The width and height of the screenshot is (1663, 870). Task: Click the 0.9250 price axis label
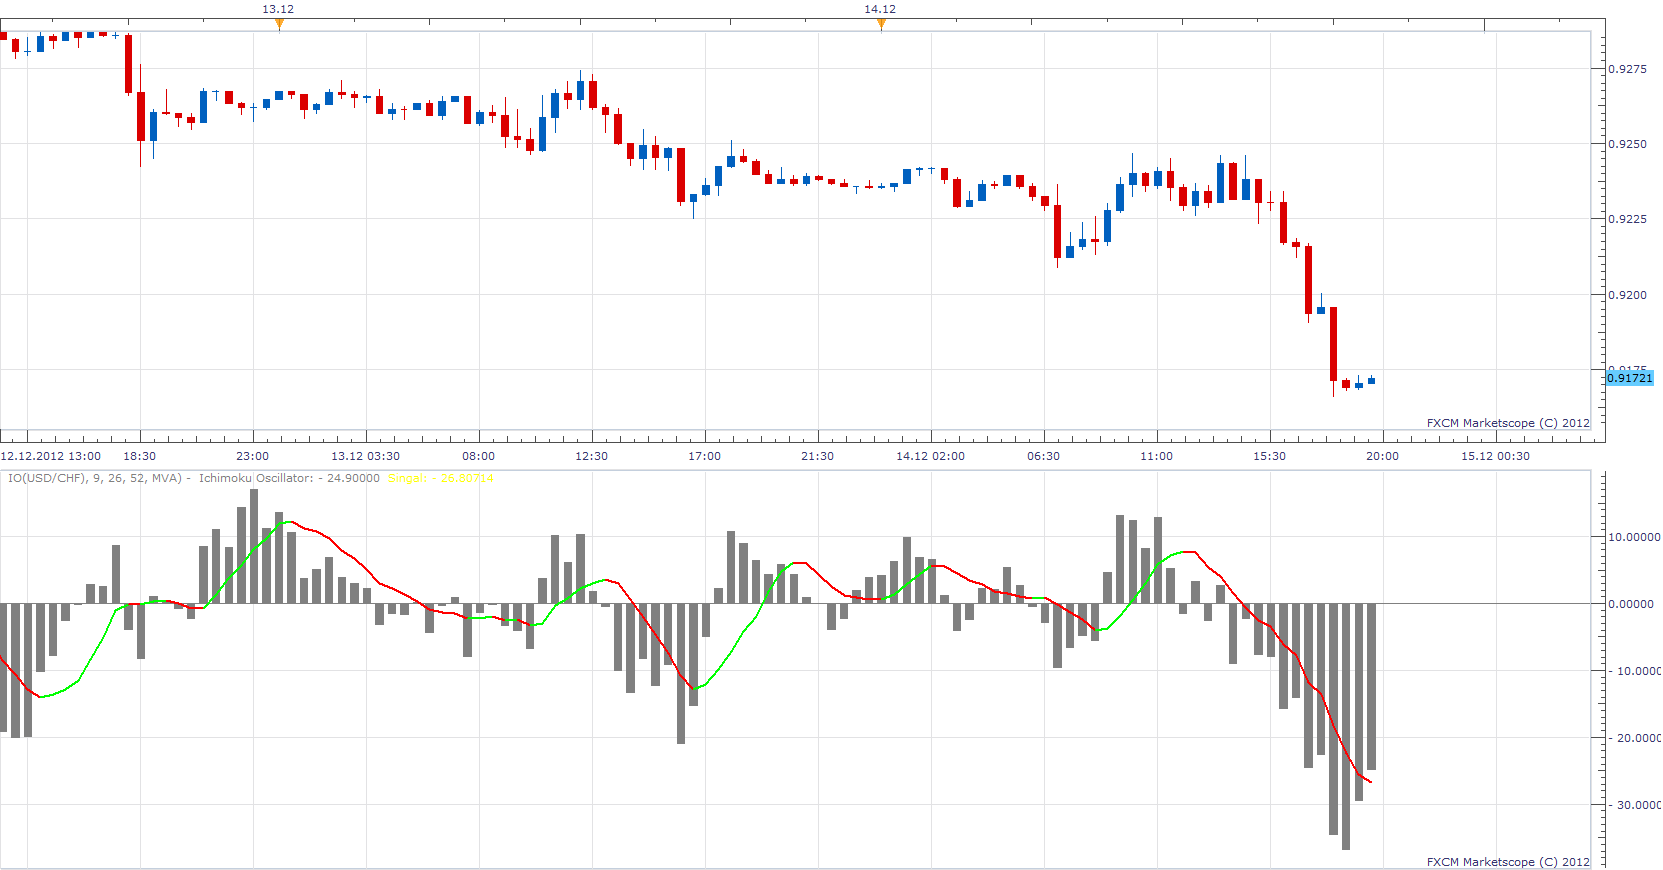click(x=1627, y=144)
